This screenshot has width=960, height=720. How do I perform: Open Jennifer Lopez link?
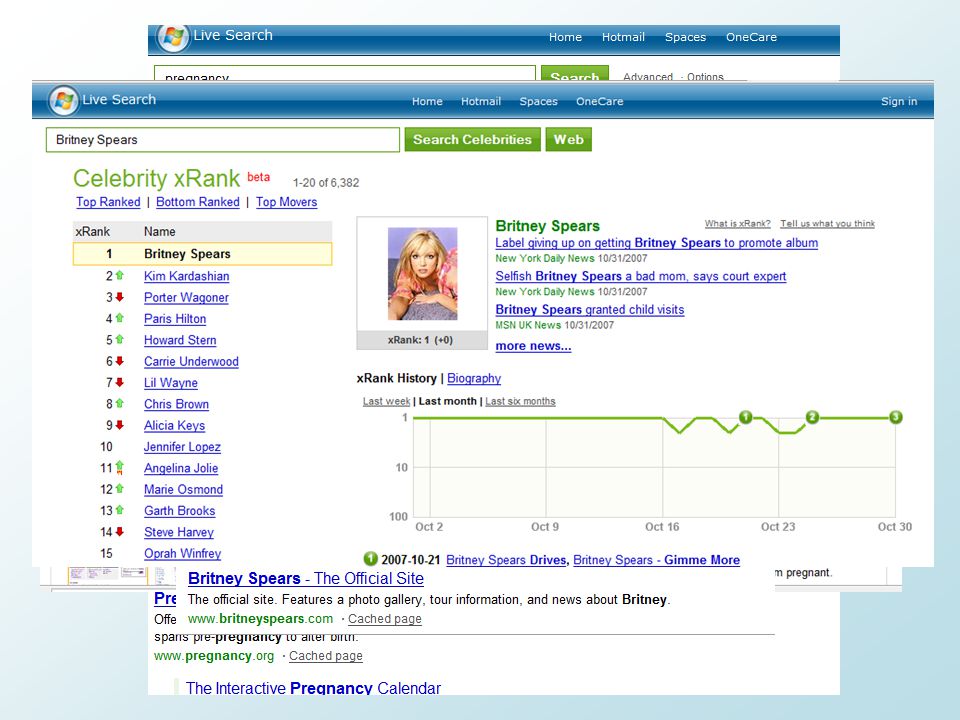[182, 447]
